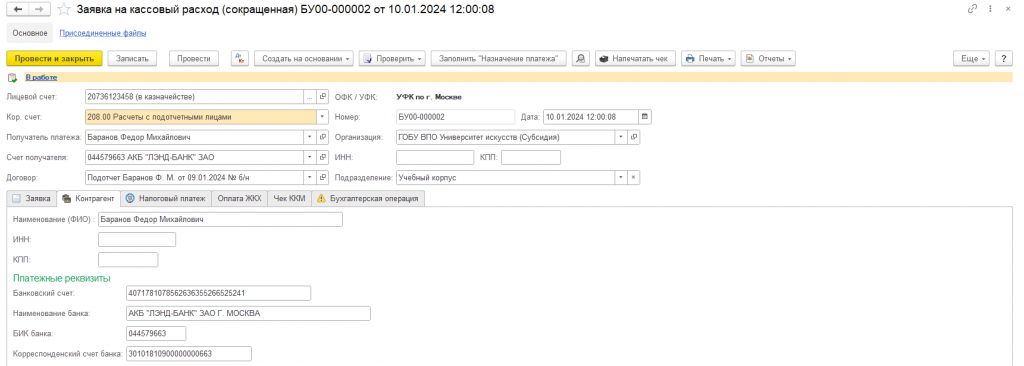Click the 'Наименование банка' field
1024x366 pixels.
click(x=248, y=313)
